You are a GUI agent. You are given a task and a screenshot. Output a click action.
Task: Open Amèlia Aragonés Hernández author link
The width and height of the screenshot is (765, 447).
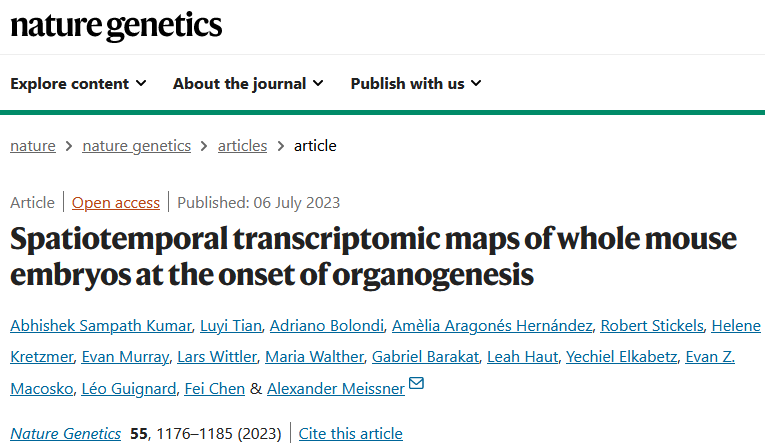(x=489, y=326)
